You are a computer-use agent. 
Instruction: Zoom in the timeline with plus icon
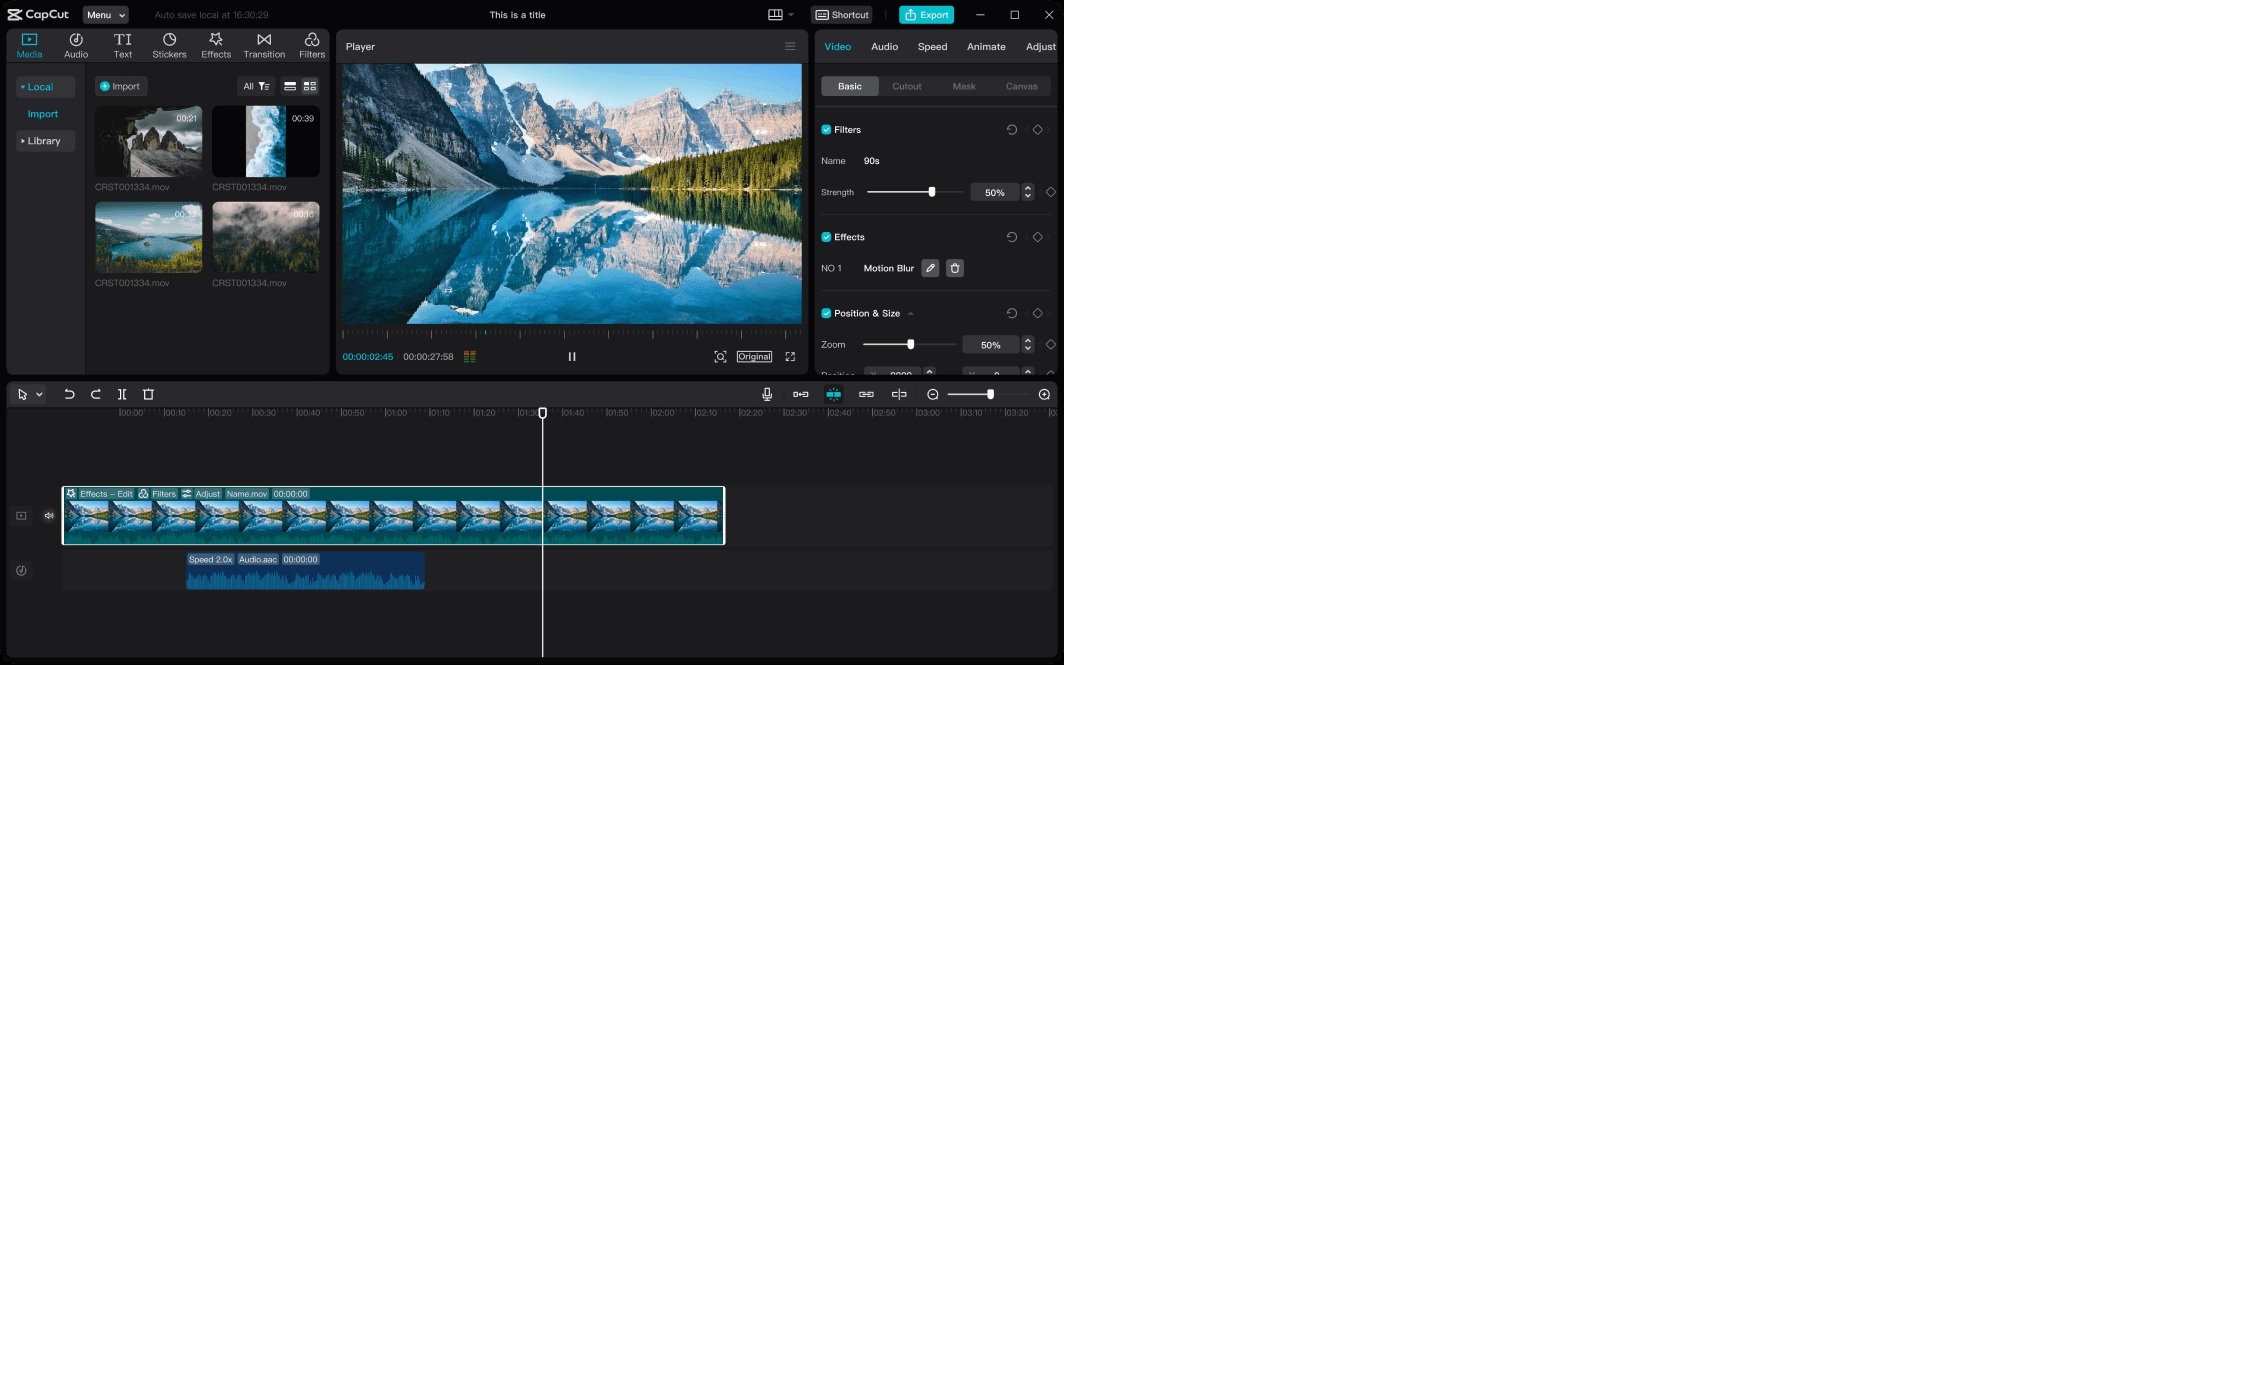pyautogui.click(x=1044, y=394)
